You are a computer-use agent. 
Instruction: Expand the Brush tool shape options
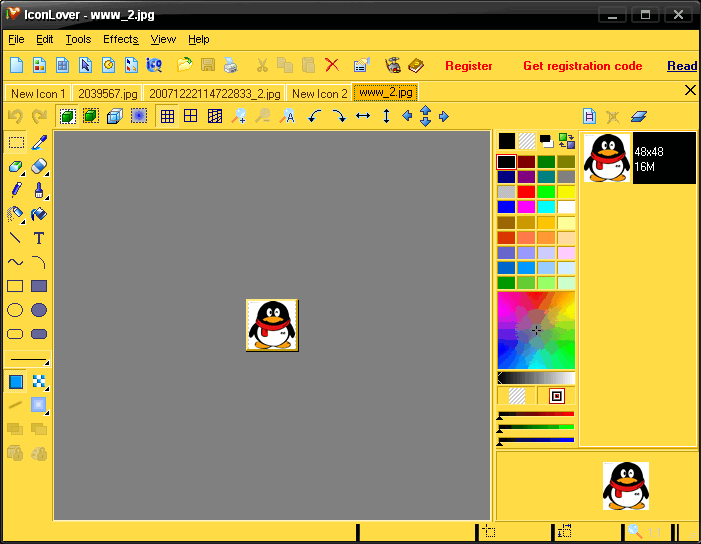[x=46, y=197]
